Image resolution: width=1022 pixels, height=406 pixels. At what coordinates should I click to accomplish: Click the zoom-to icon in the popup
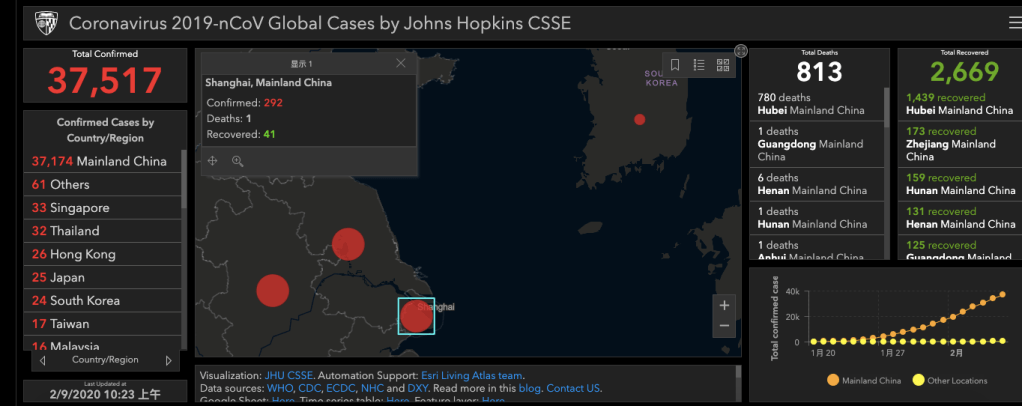point(238,160)
